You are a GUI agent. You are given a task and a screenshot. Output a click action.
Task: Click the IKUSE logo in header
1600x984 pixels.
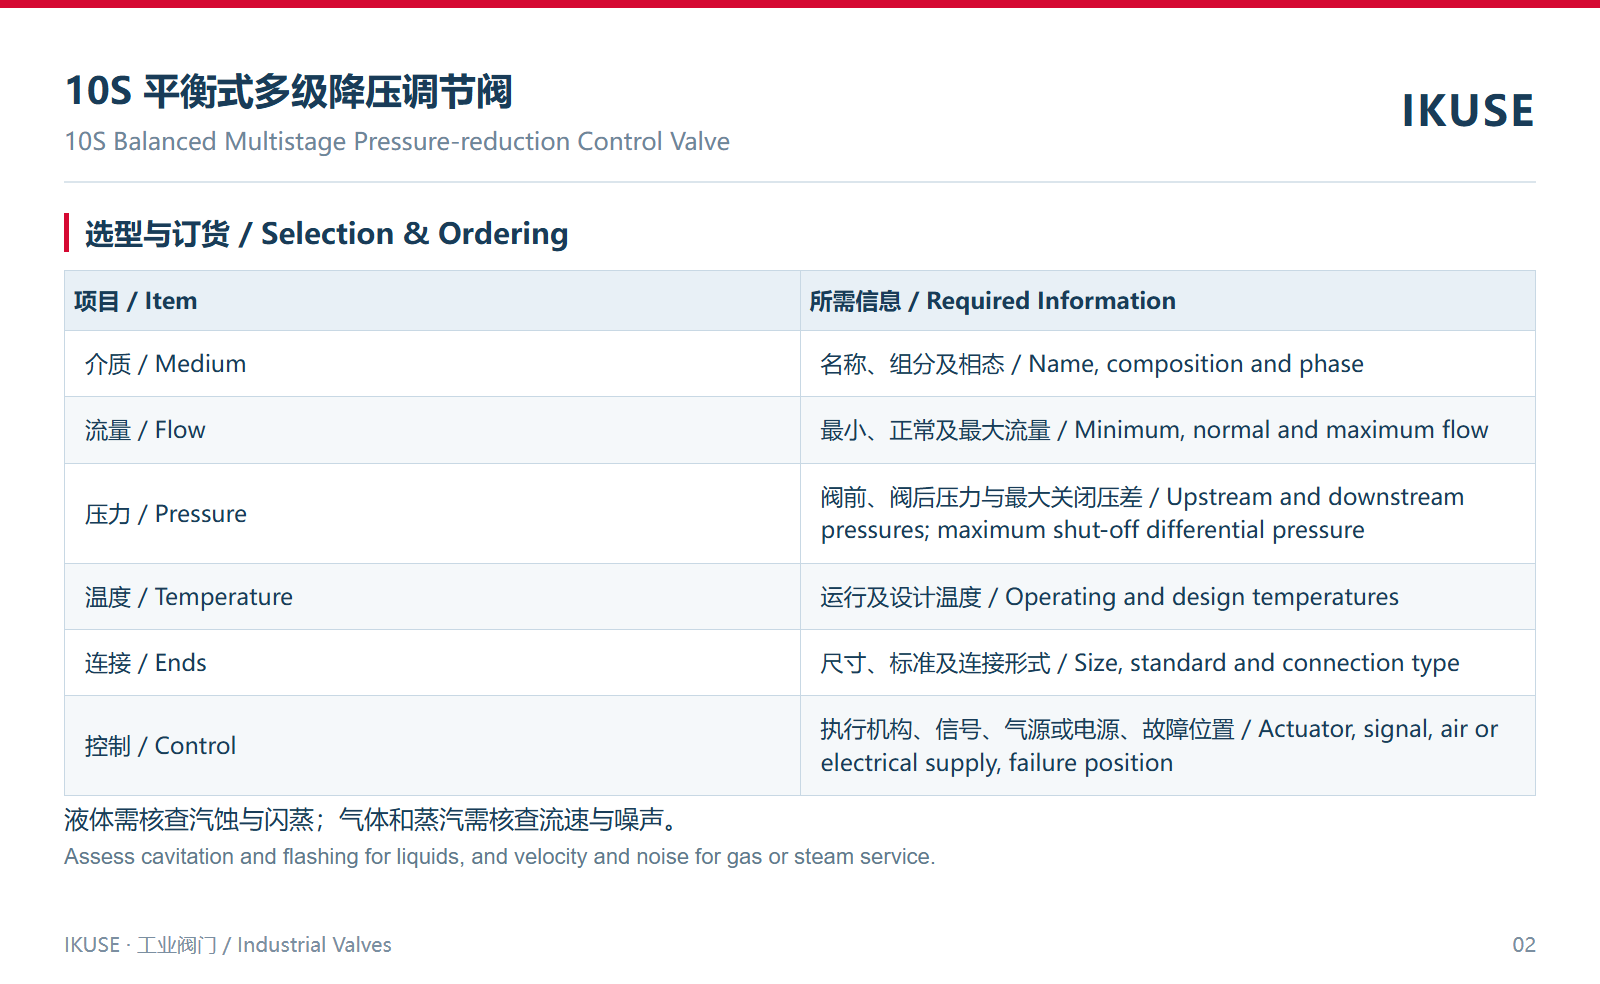coord(1467,111)
